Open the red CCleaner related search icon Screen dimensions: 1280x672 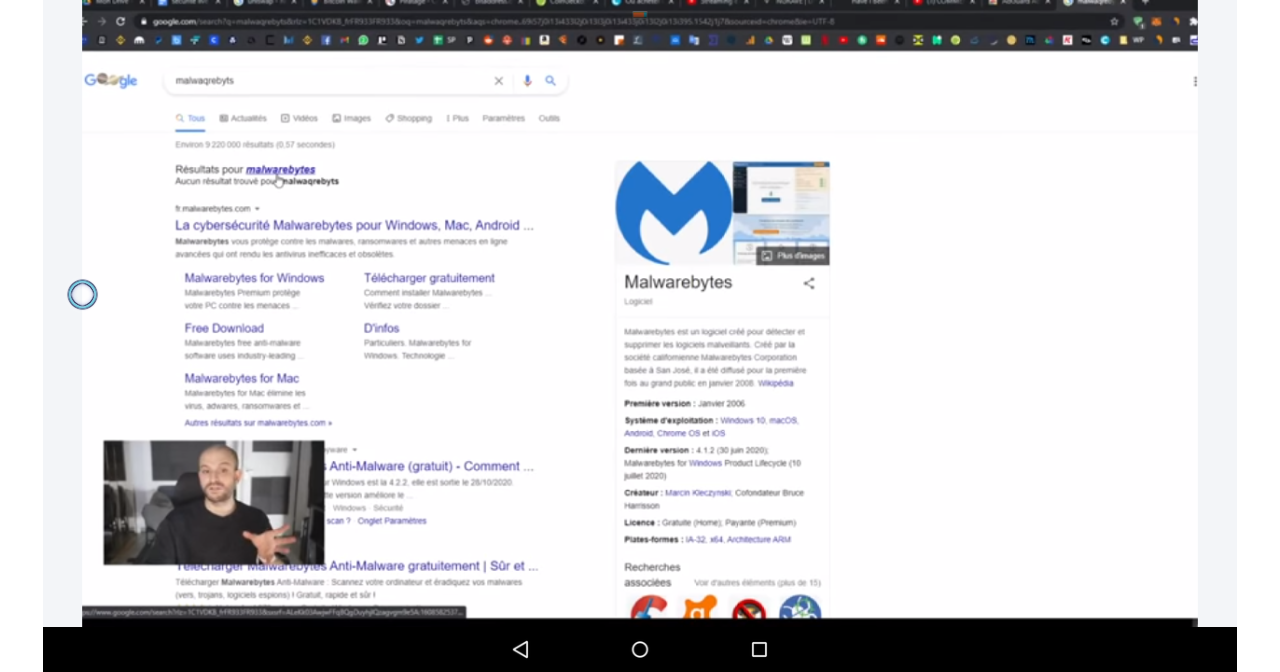(x=649, y=608)
